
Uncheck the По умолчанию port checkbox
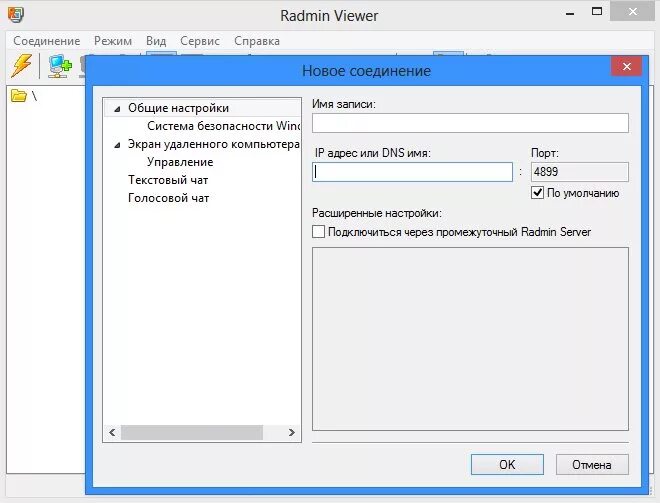coord(538,193)
